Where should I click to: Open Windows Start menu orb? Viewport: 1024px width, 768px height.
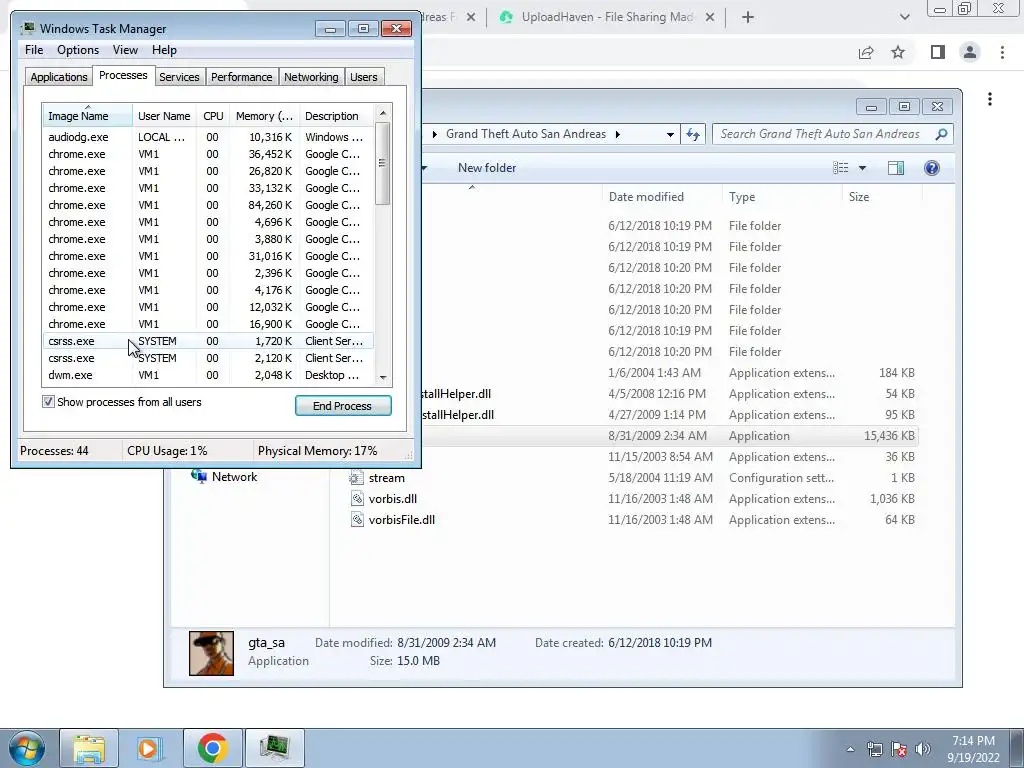tap(27, 748)
